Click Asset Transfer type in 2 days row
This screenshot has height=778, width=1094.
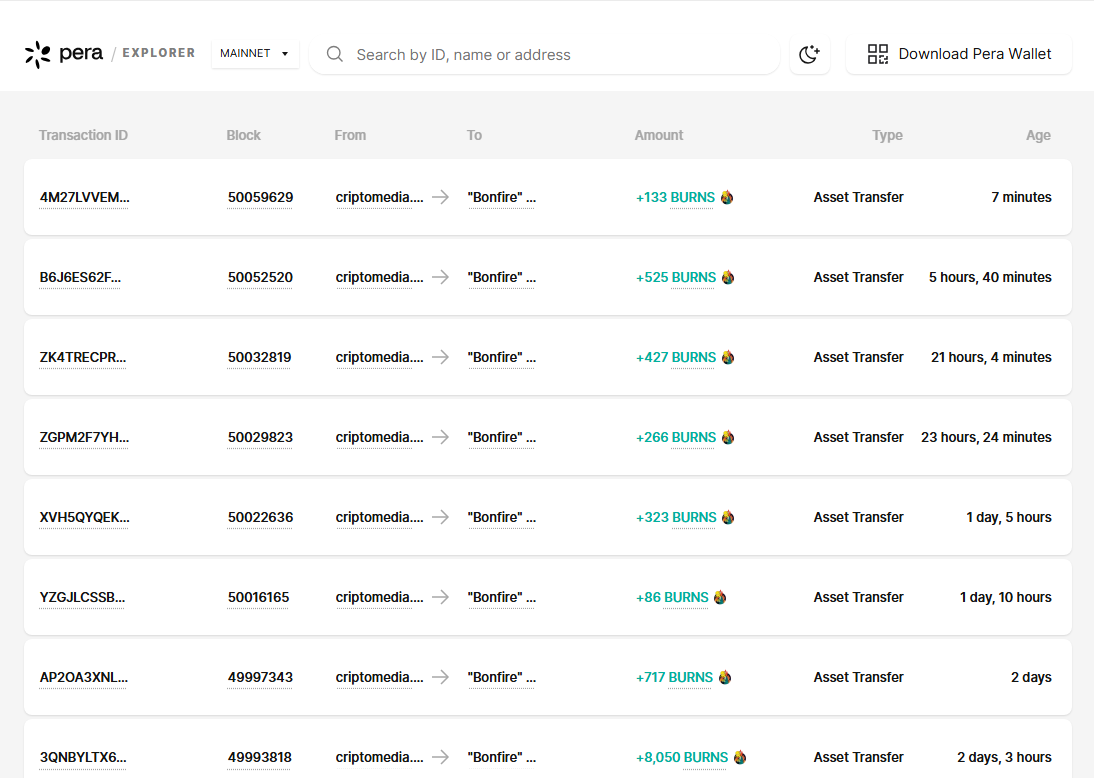(x=858, y=678)
